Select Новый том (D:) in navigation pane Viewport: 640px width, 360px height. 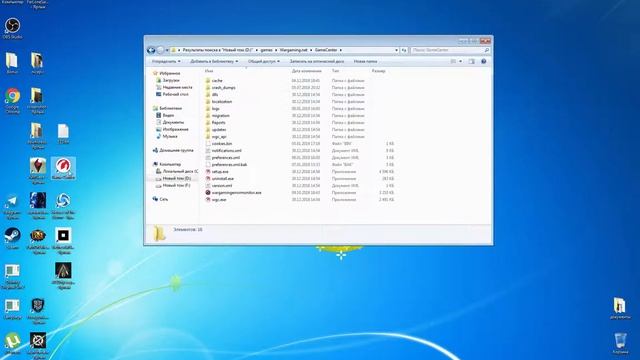pos(176,178)
